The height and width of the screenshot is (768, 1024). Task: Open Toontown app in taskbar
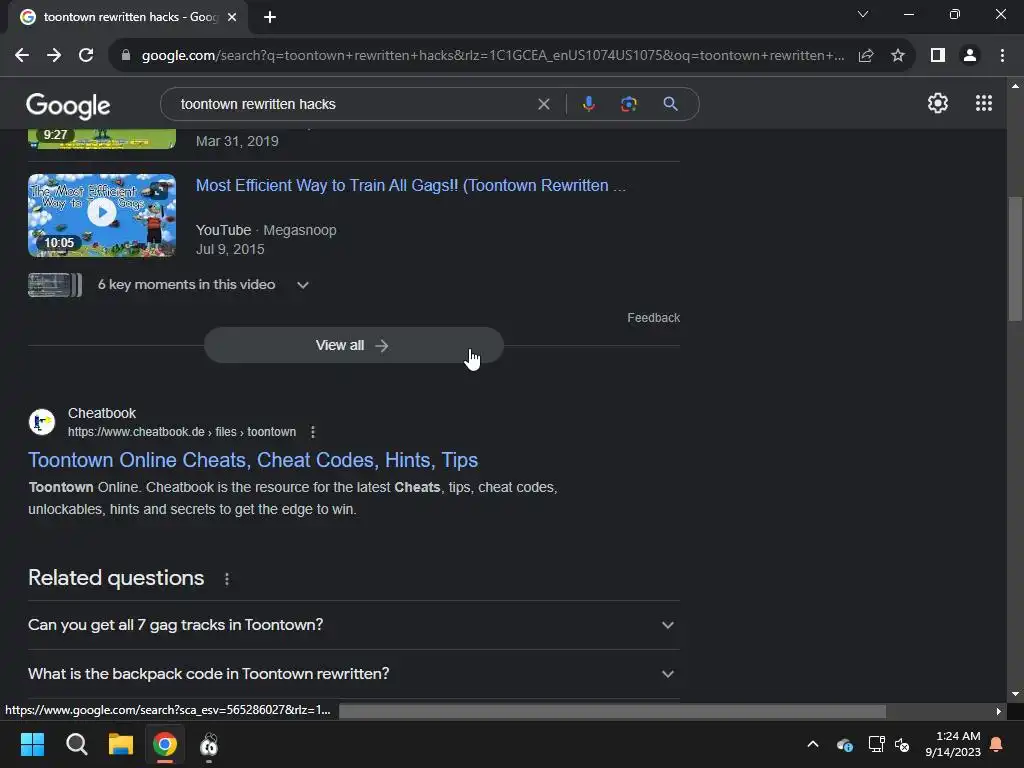209,744
